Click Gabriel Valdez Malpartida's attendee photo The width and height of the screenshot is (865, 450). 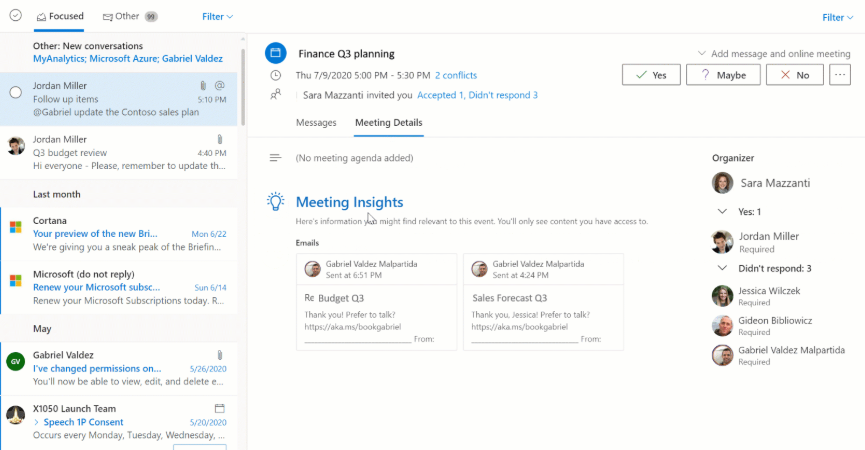click(x=723, y=356)
